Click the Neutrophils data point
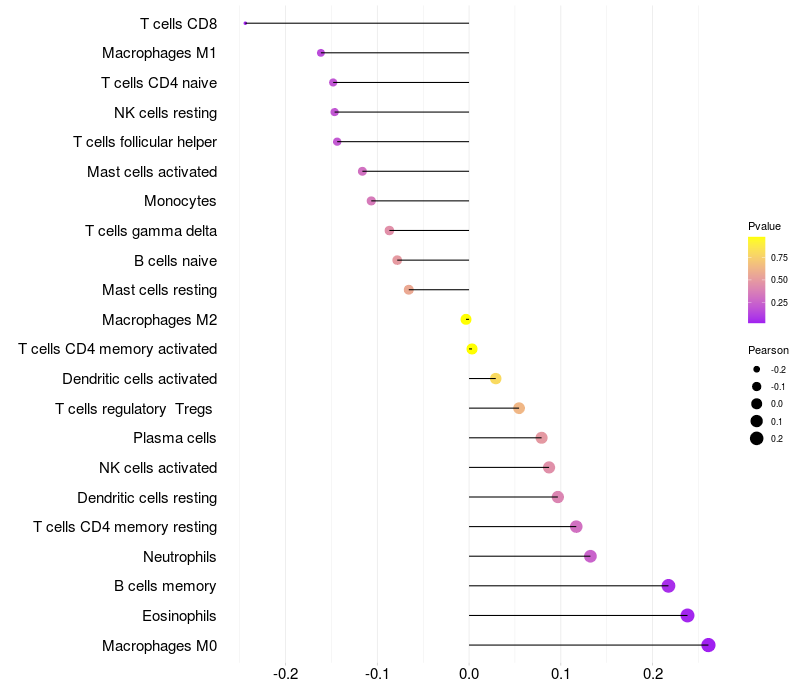The image size is (800, 700). [x=590, y=556]
